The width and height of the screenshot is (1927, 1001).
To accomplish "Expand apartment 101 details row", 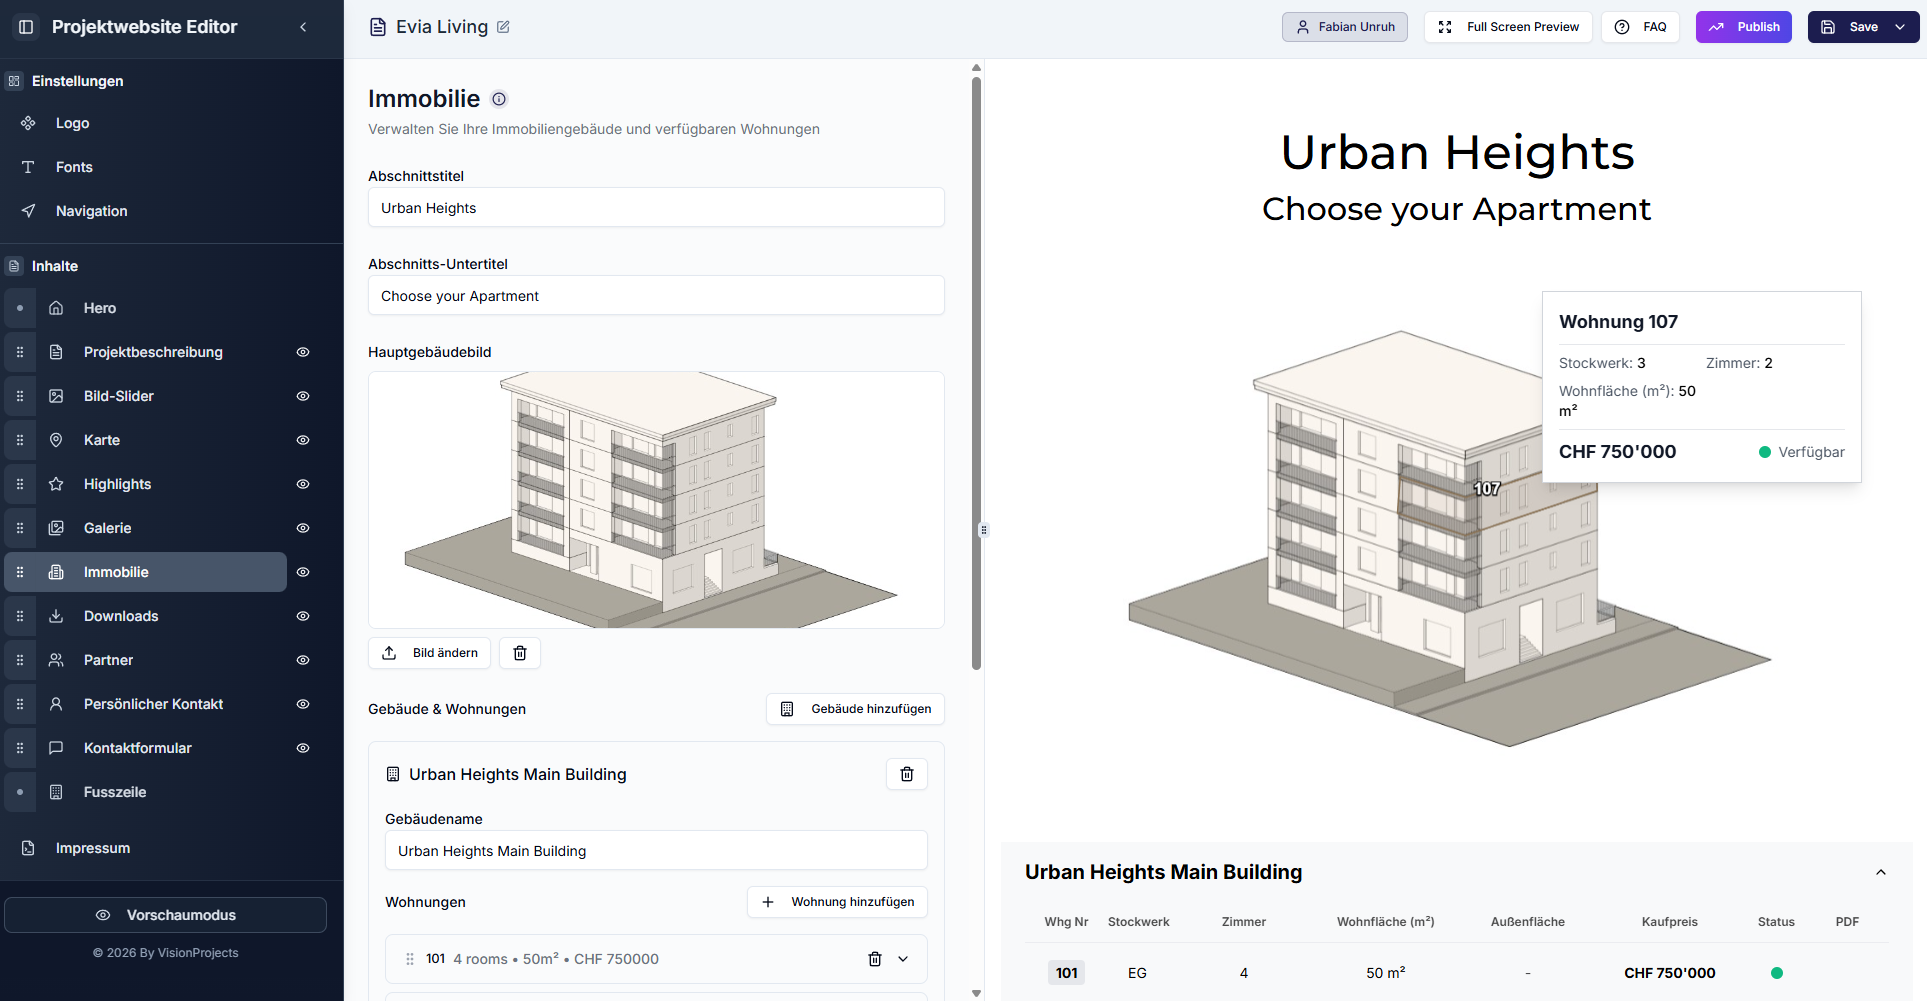I will (x=903, y=959).
